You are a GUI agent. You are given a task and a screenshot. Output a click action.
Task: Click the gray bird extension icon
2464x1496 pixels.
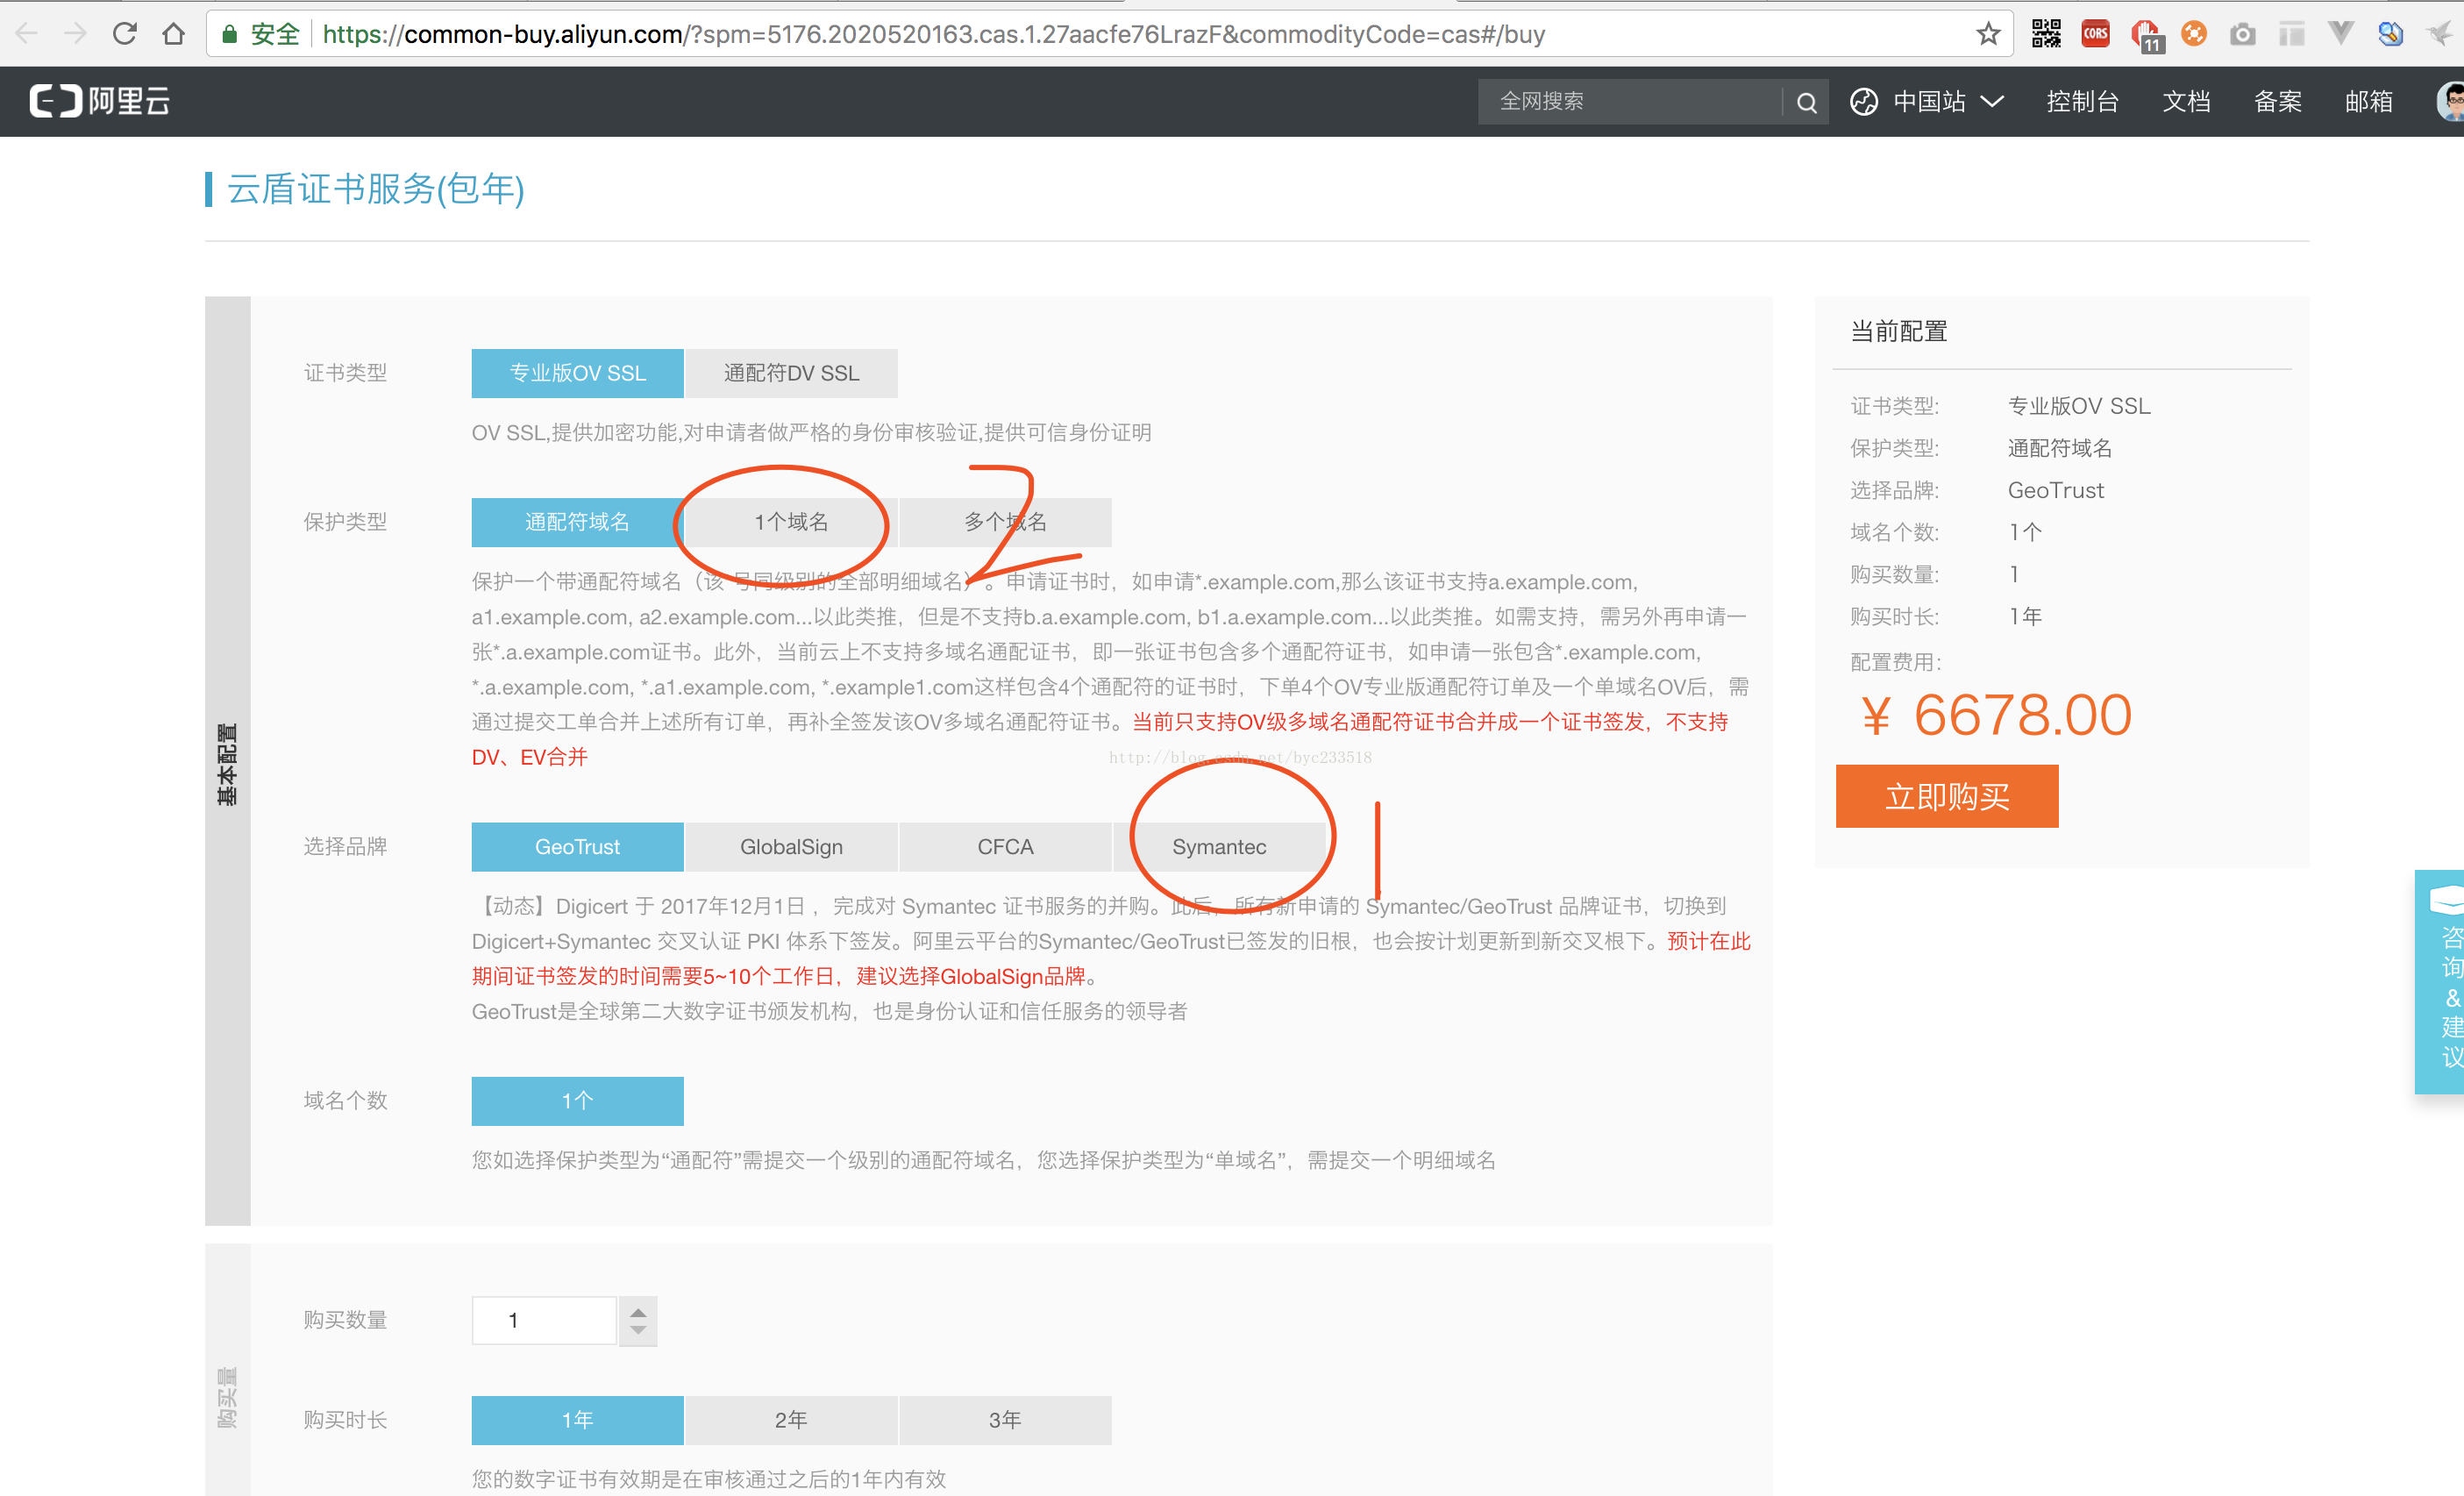coord(2440,34)
